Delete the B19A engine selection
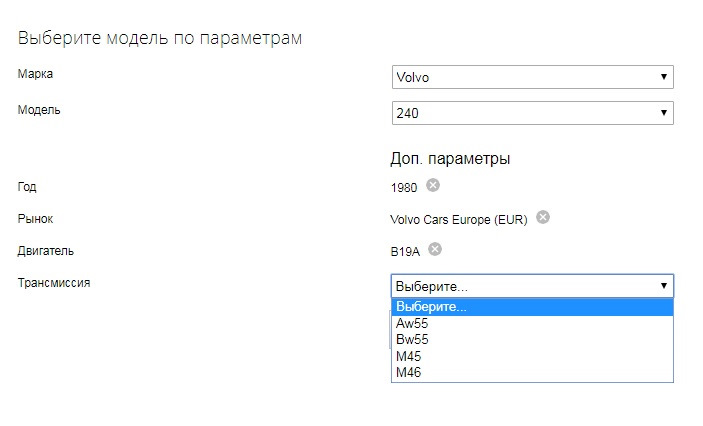 (435, 249)
